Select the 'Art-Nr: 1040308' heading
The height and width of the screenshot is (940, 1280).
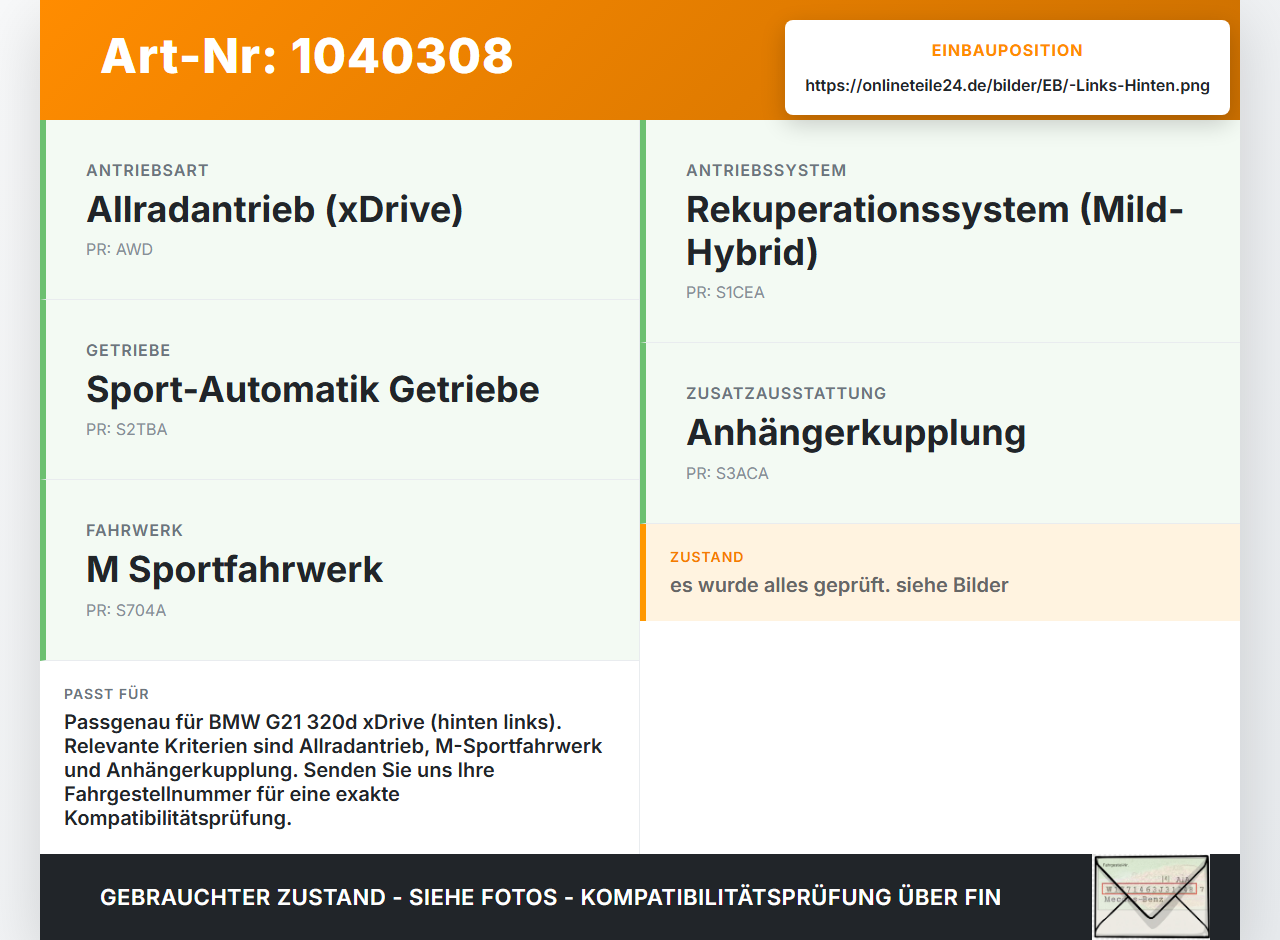pos(307,56)
